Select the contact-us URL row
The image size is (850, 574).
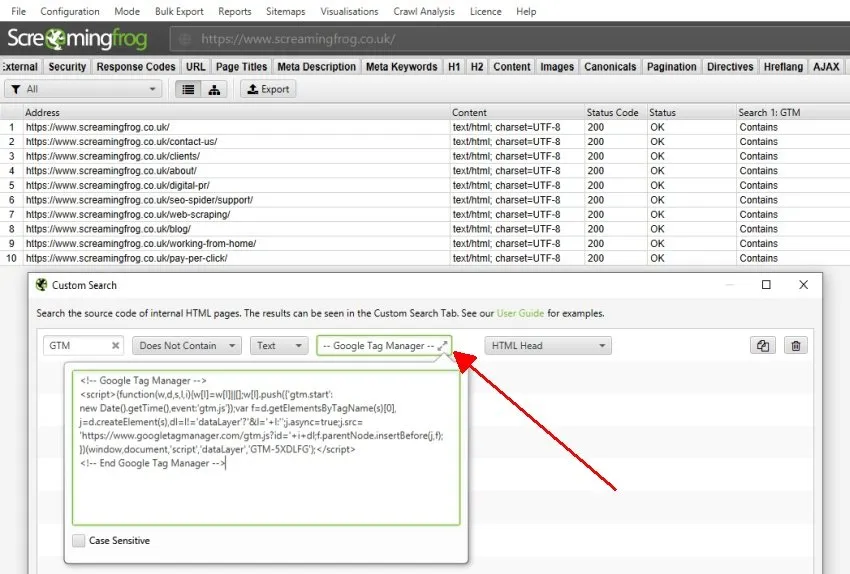click(425, 141)
